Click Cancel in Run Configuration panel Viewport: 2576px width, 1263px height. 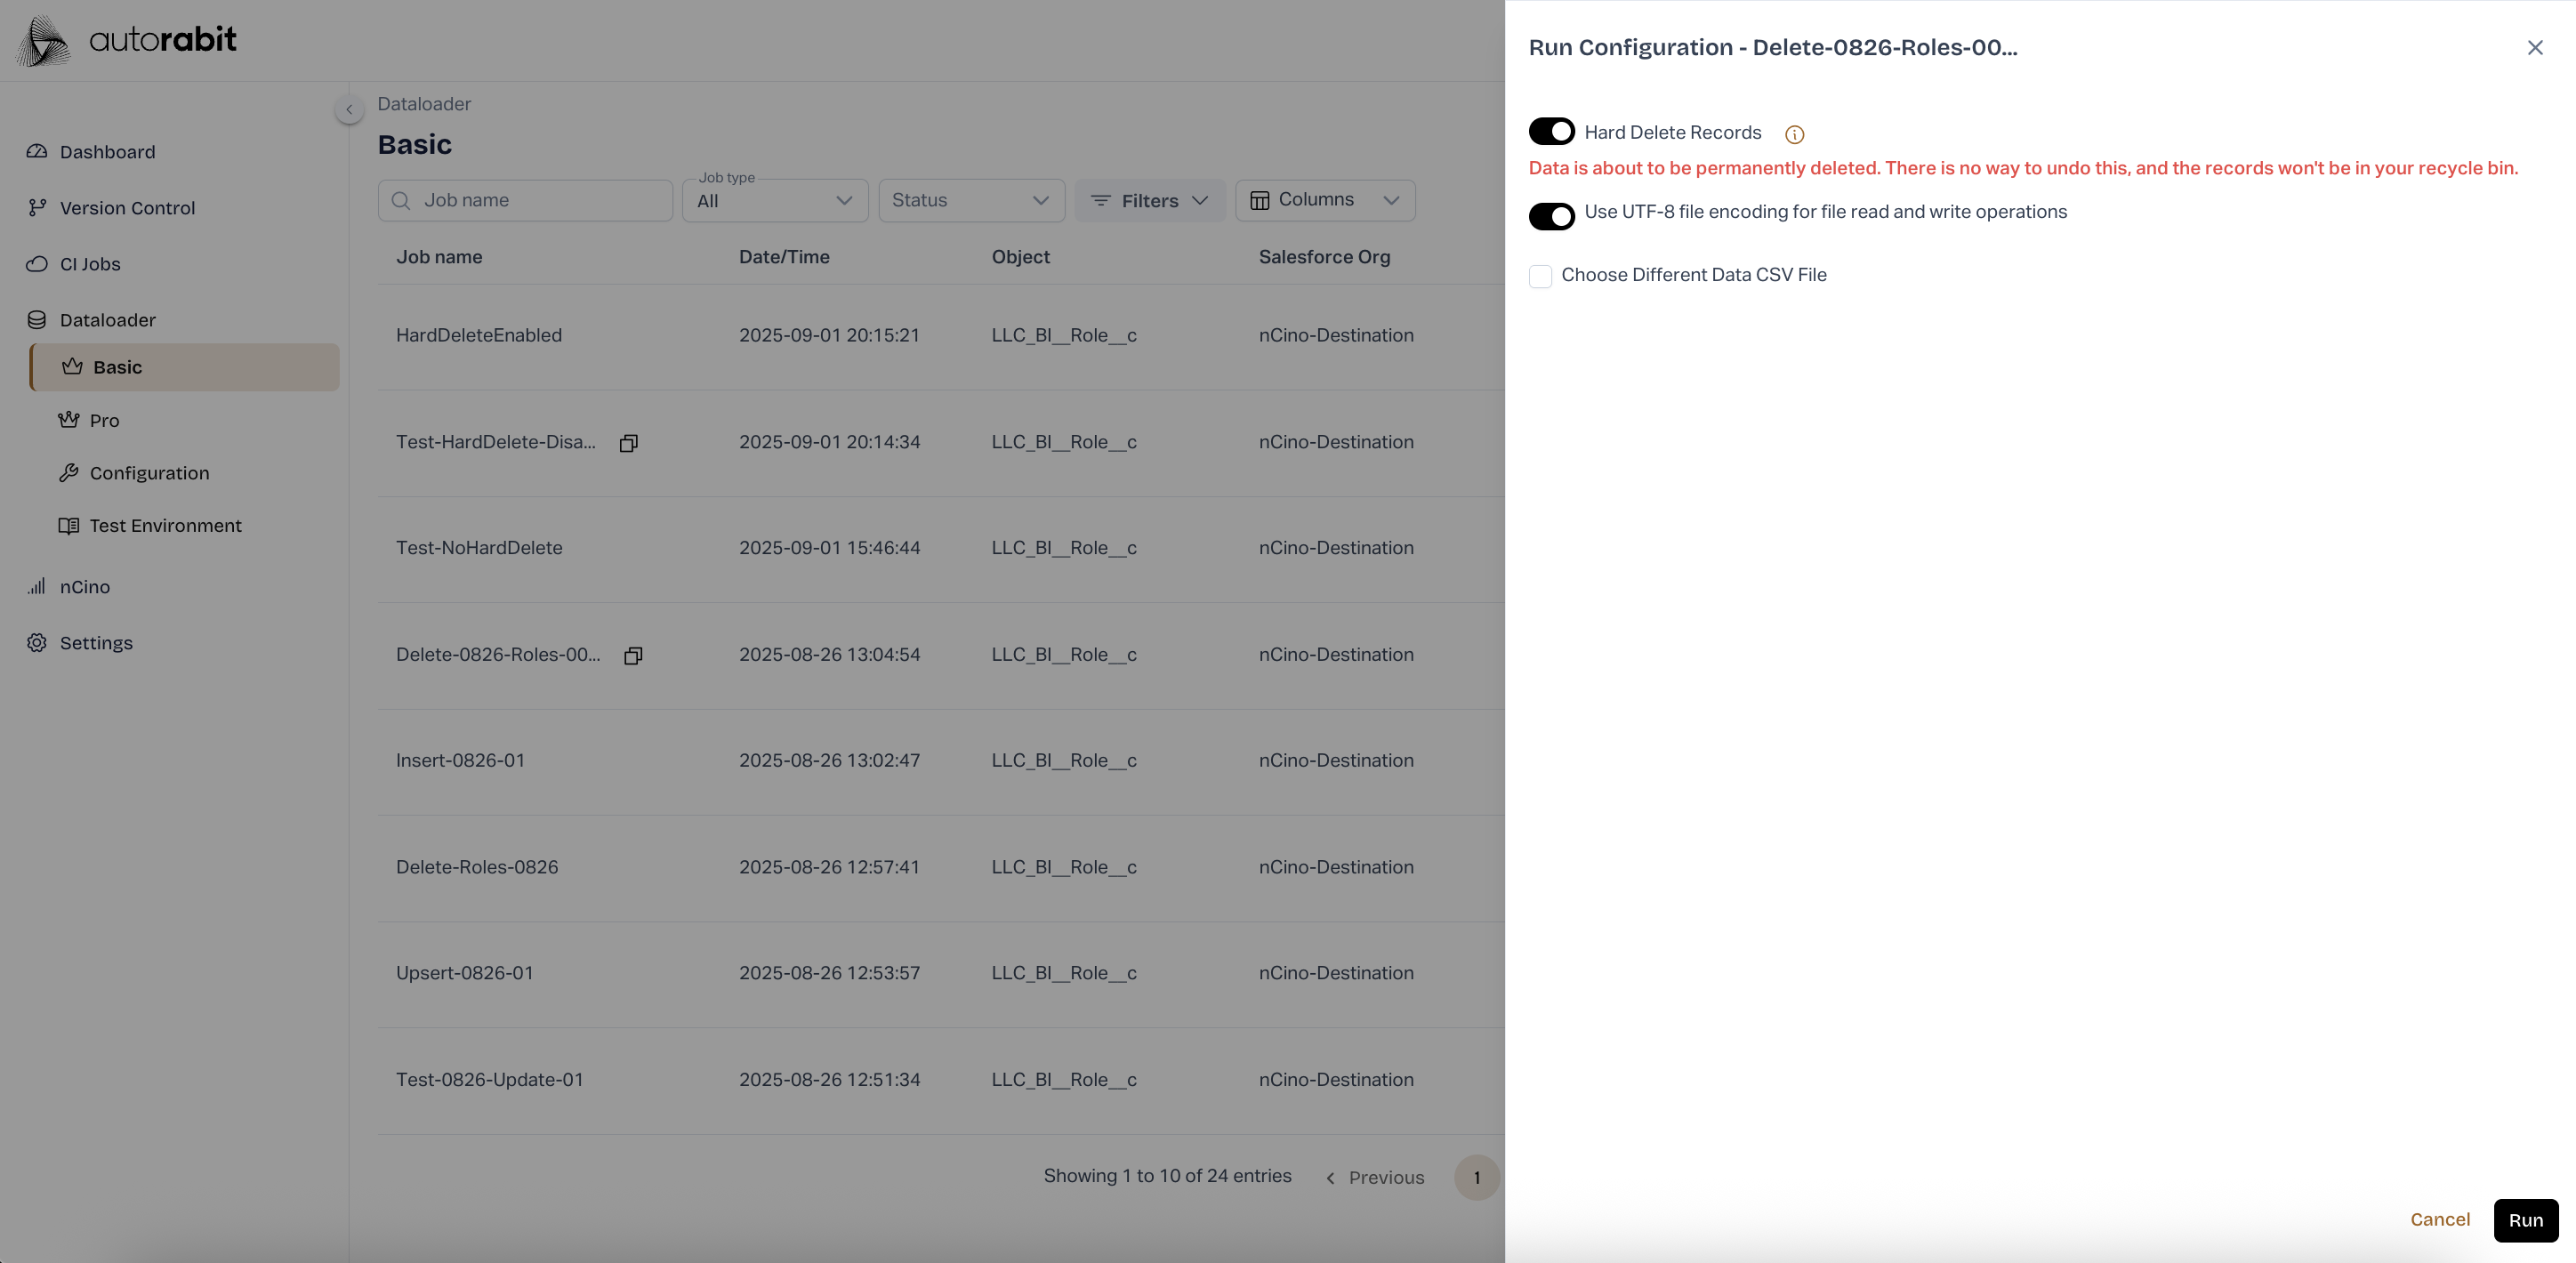[x=2439, y=1219]
